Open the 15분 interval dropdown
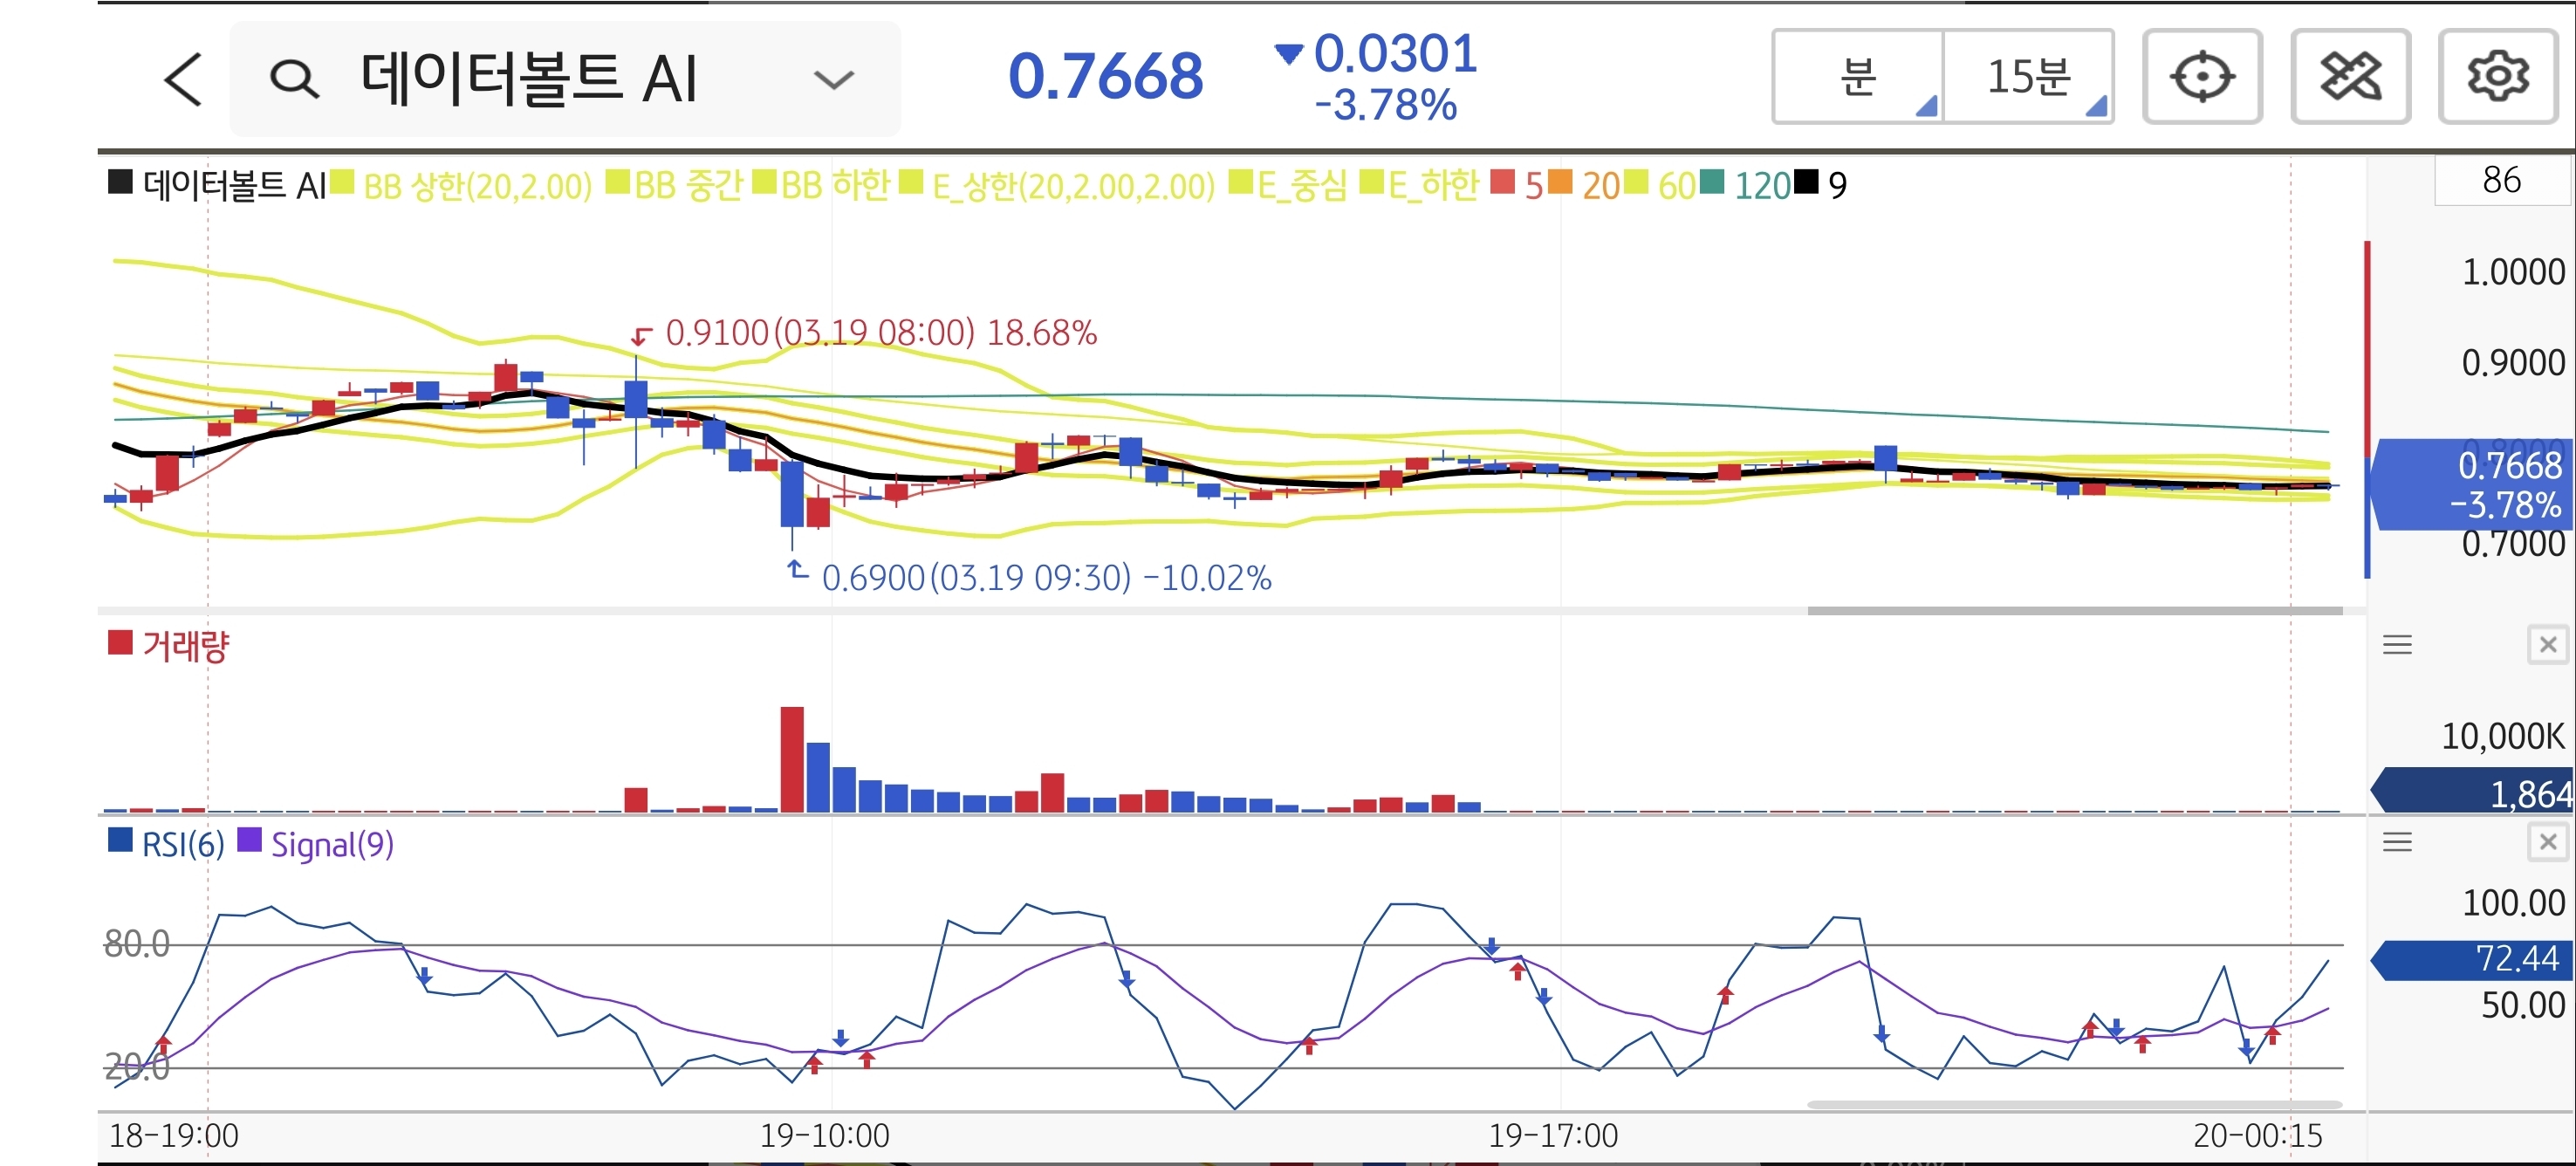The image size is (2576, 1166). 2028,77
